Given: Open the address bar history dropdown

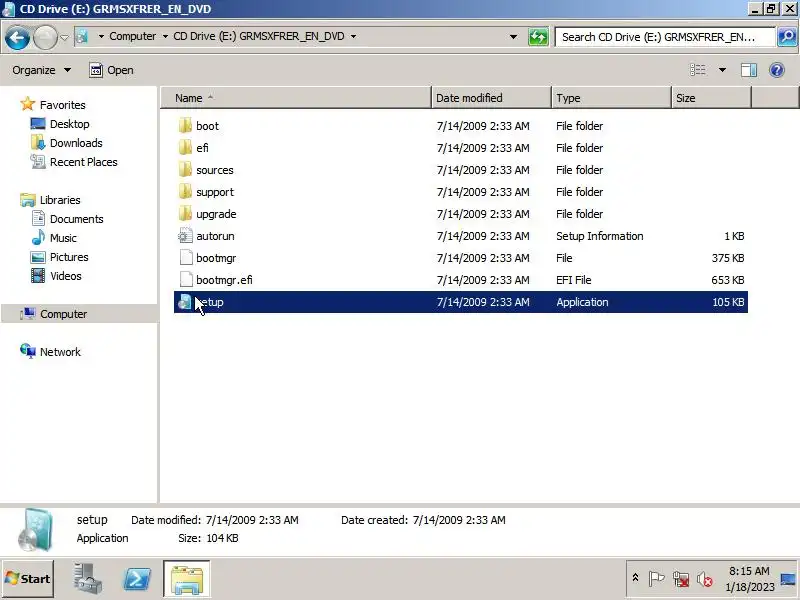Looking at the screenshot, I should (513, 37).
